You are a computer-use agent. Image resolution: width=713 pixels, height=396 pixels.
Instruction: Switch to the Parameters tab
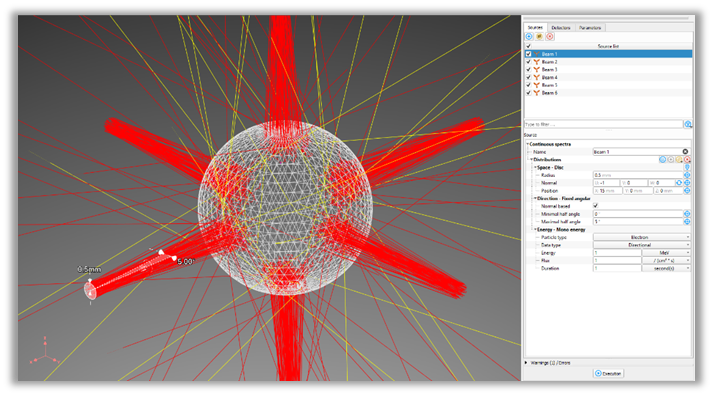pyautogui.click(x=590, y=28)
